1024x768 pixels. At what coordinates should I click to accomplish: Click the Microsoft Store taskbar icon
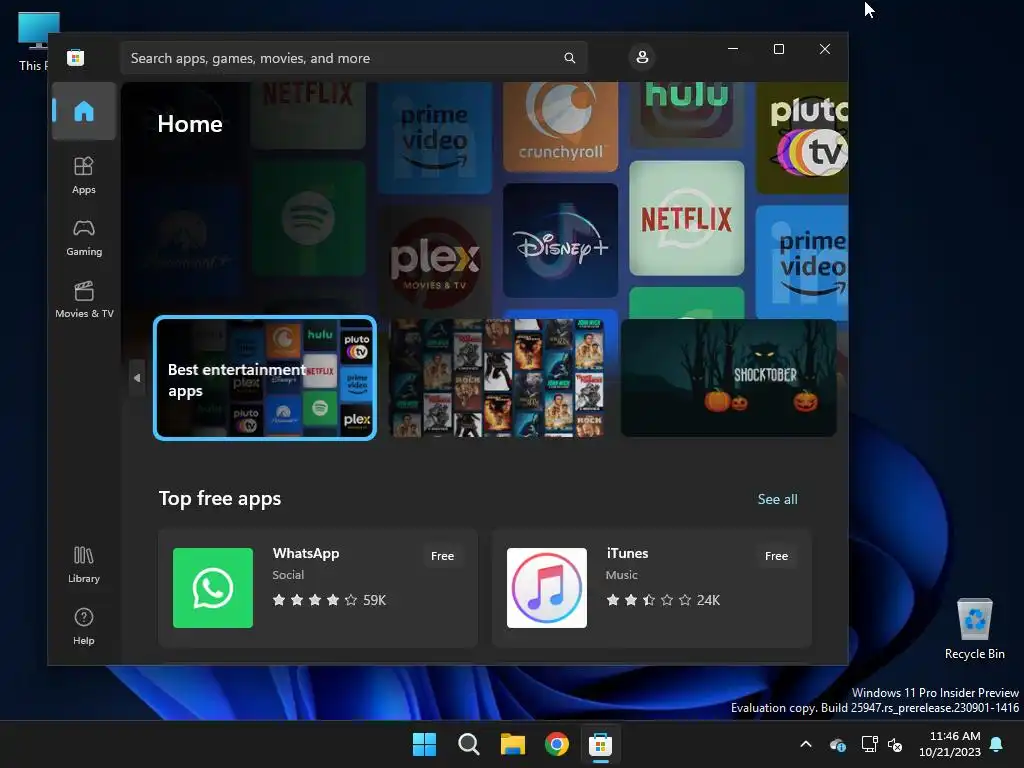pos(600,744)
